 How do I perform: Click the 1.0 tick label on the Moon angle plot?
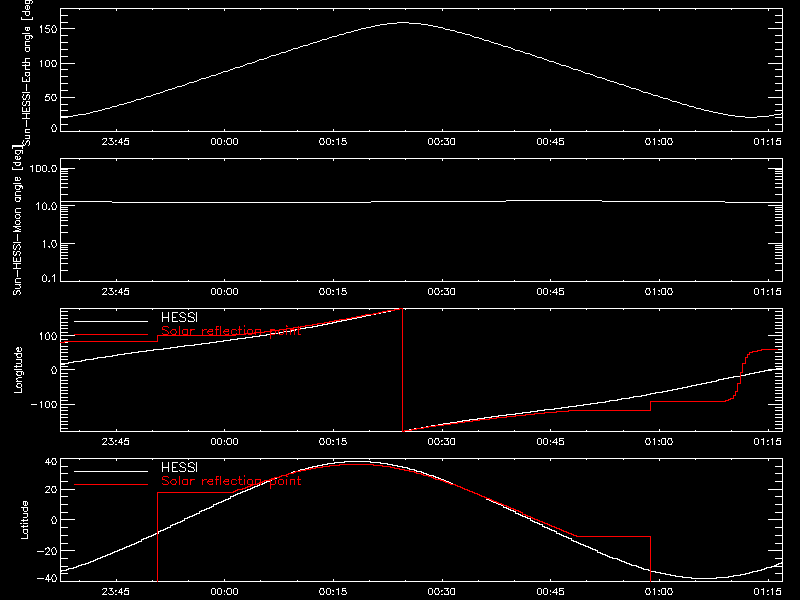click(x=49, y=244)
